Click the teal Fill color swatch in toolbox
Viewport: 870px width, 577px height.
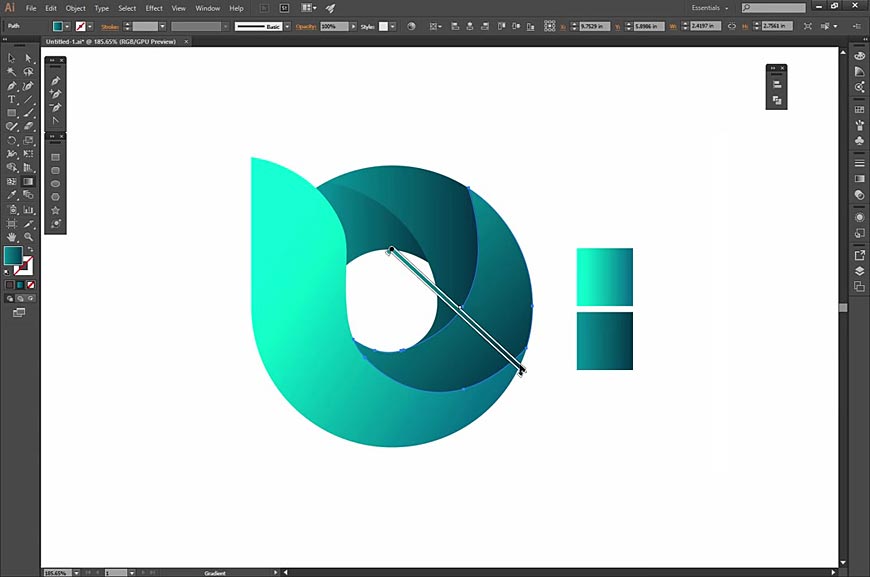click(13, 256)
